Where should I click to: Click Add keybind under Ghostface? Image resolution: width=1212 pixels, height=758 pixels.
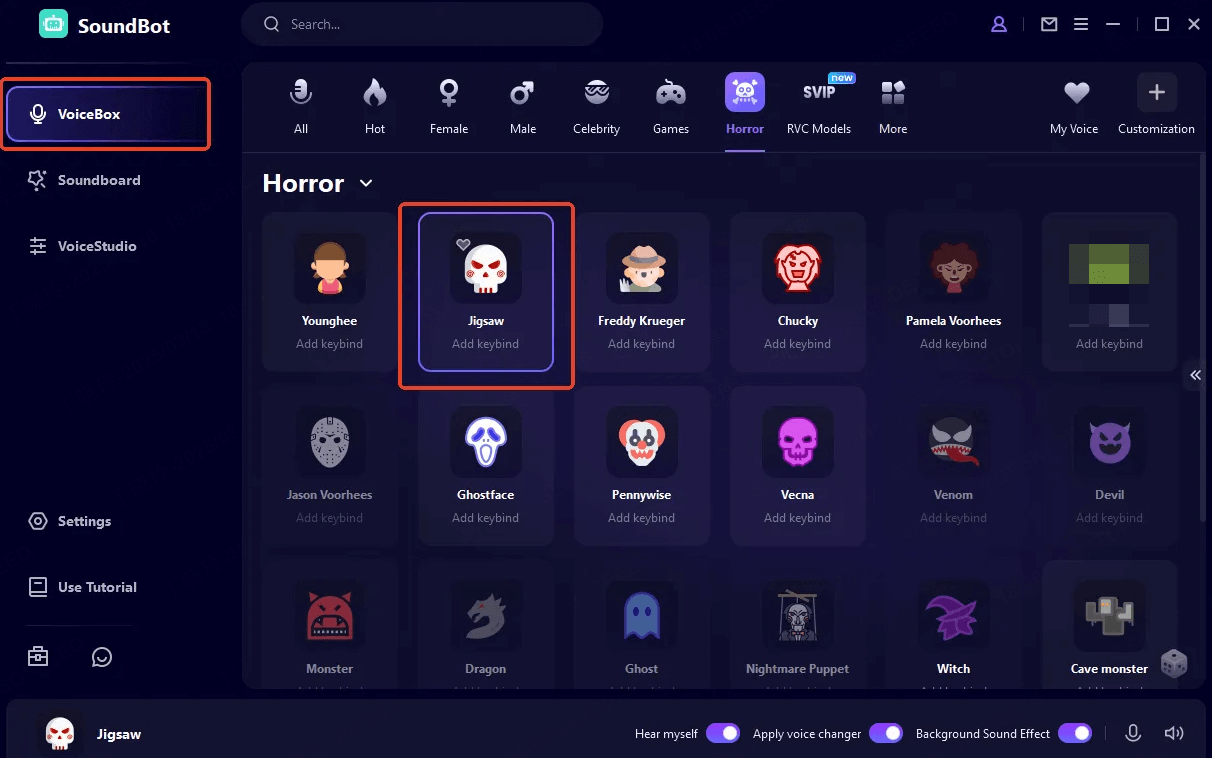point(485,518)
